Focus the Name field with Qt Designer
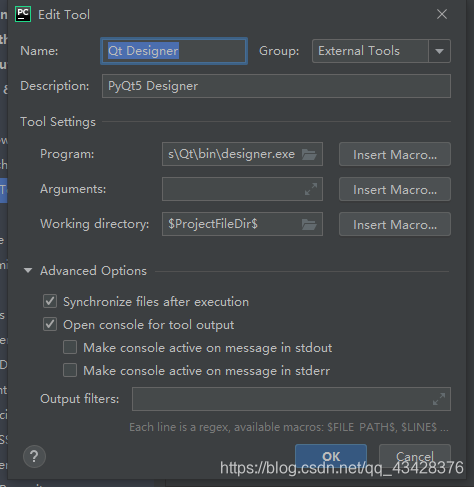The image size is (474, 487). [x=174, y=51]
